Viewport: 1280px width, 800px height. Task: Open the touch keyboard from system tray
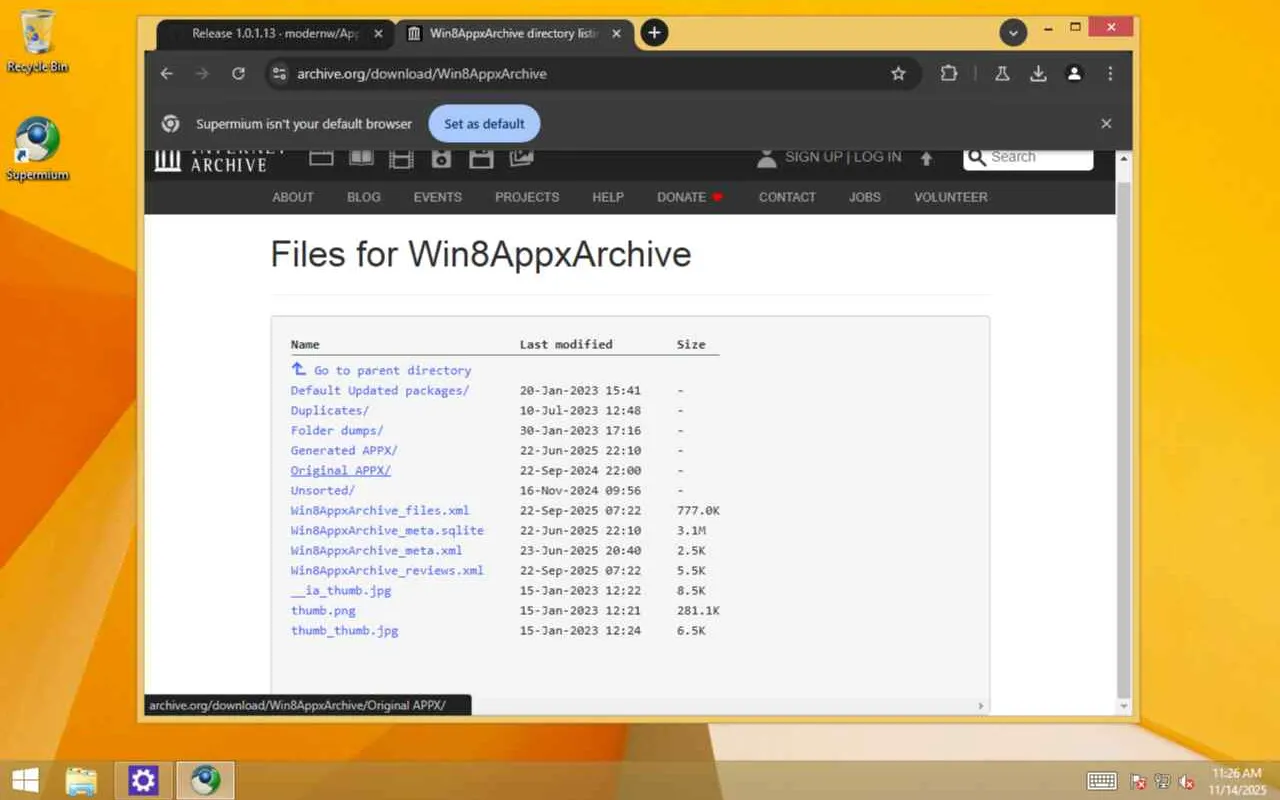[x=1102, y=781]
